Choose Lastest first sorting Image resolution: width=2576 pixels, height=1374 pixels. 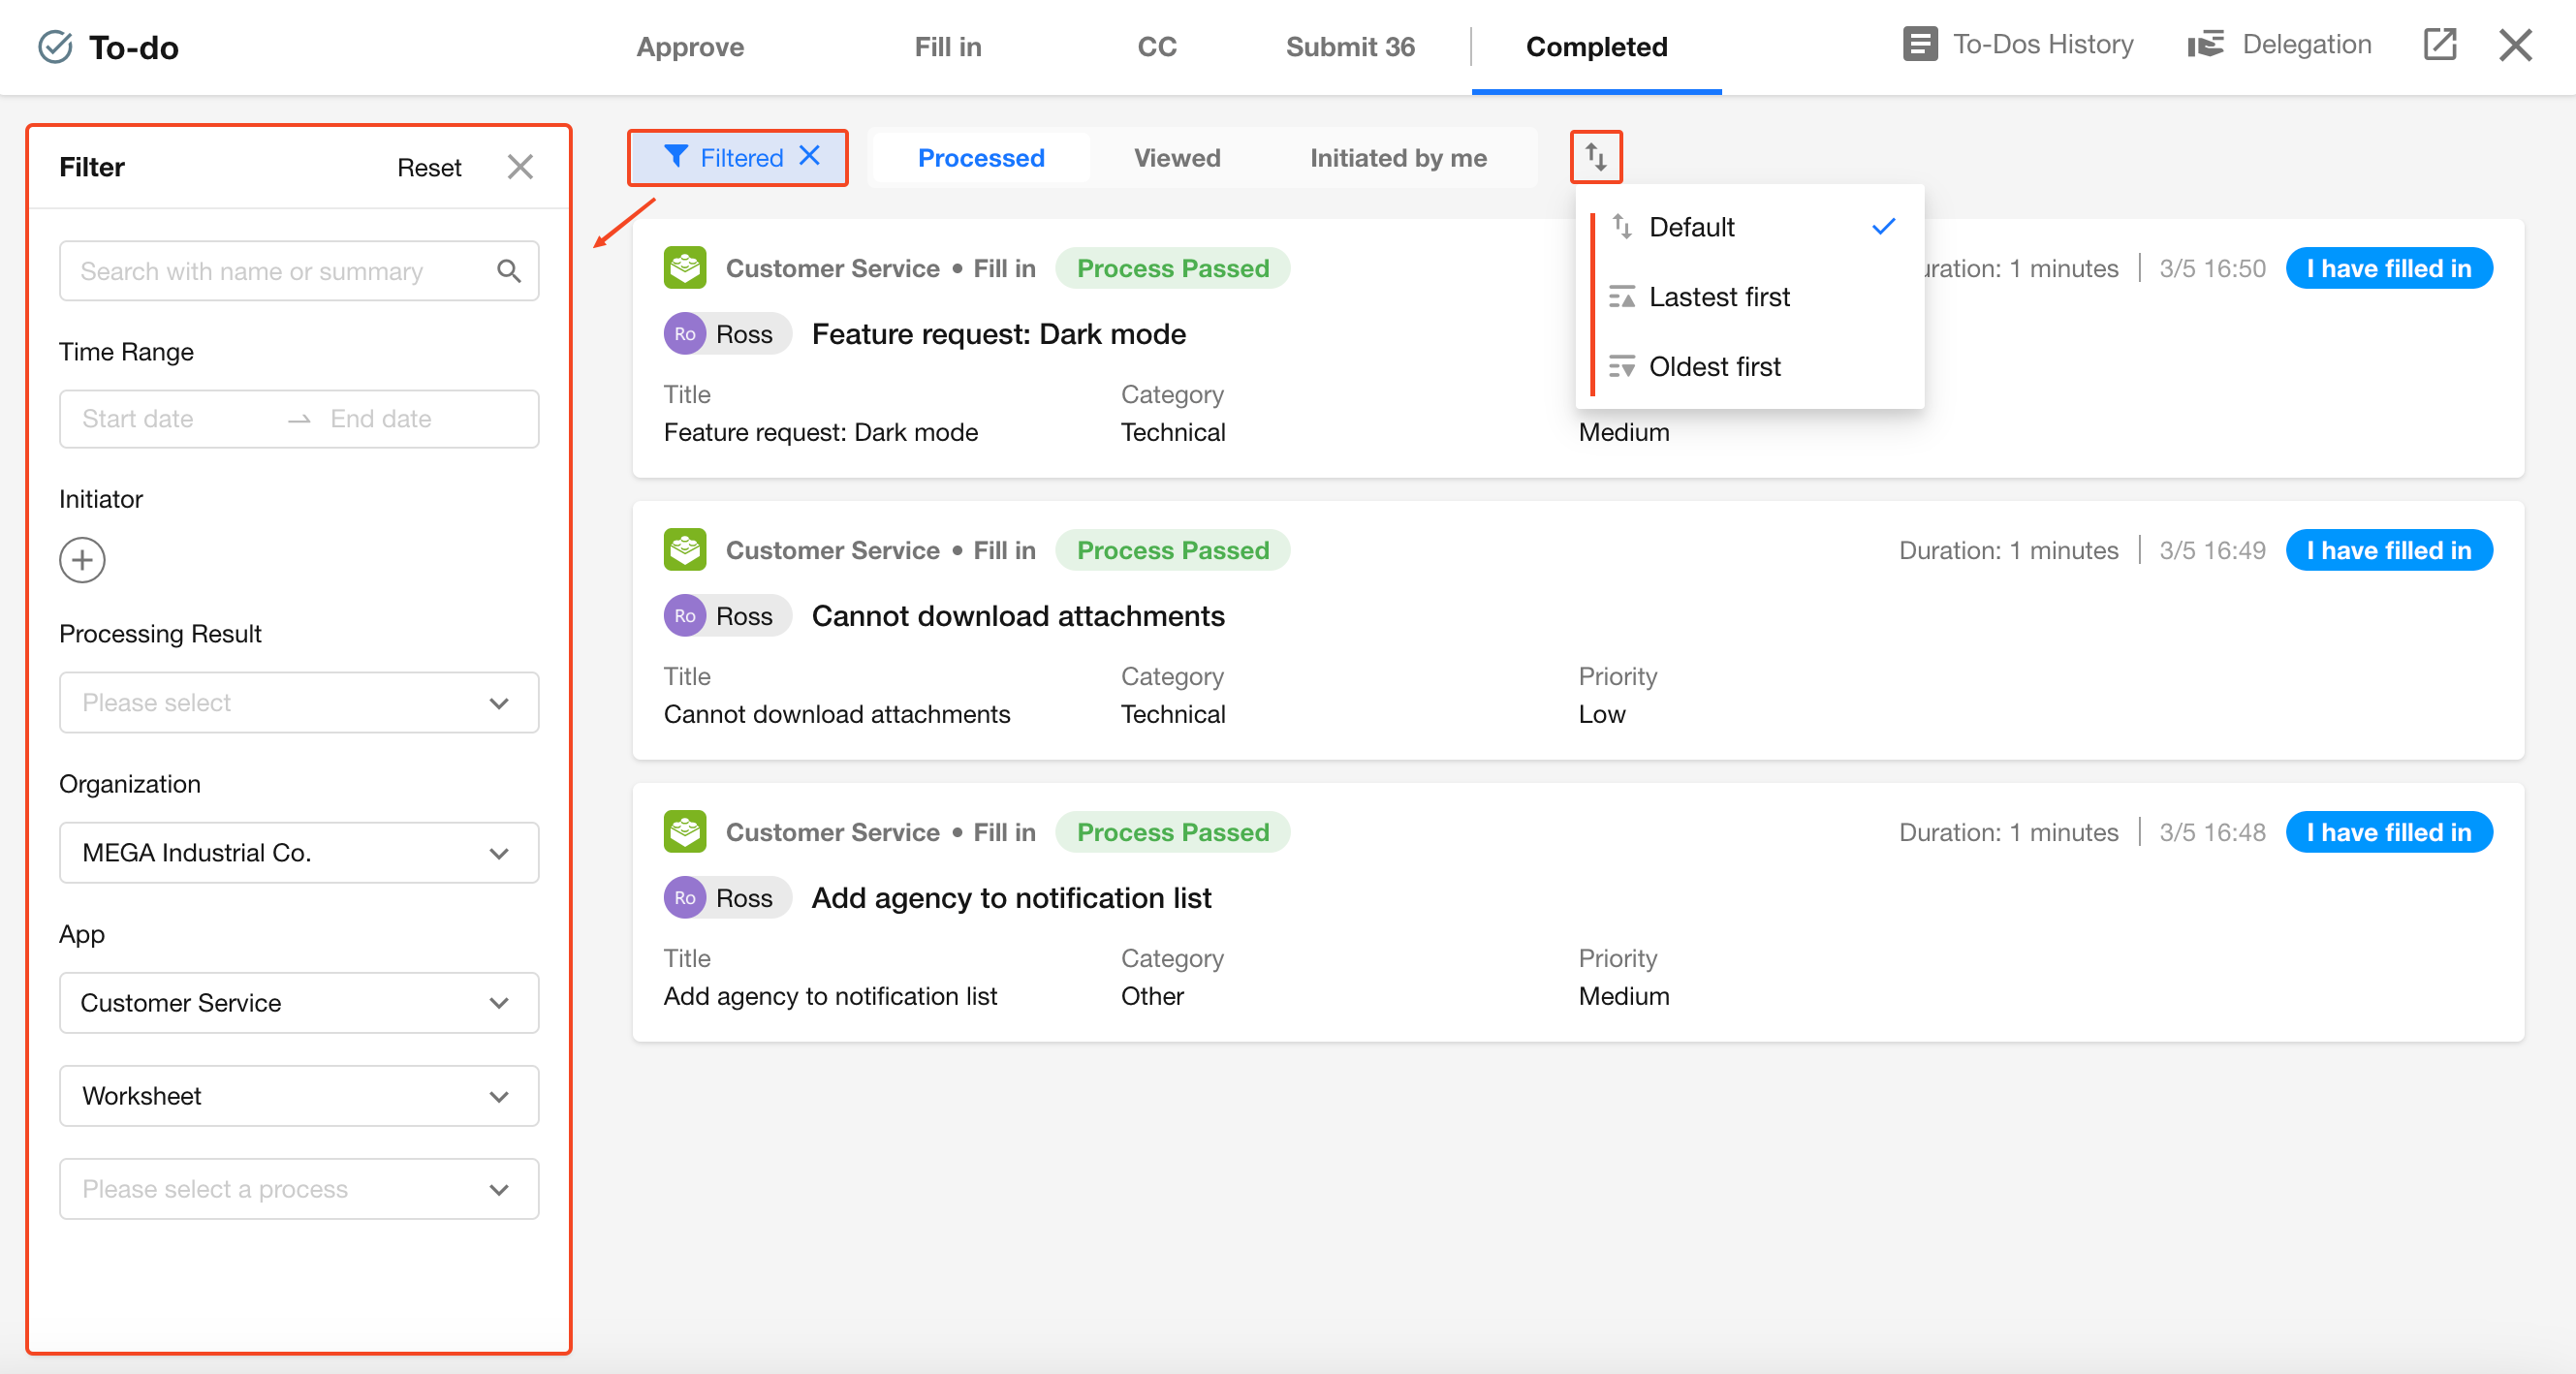(1718, 297)
